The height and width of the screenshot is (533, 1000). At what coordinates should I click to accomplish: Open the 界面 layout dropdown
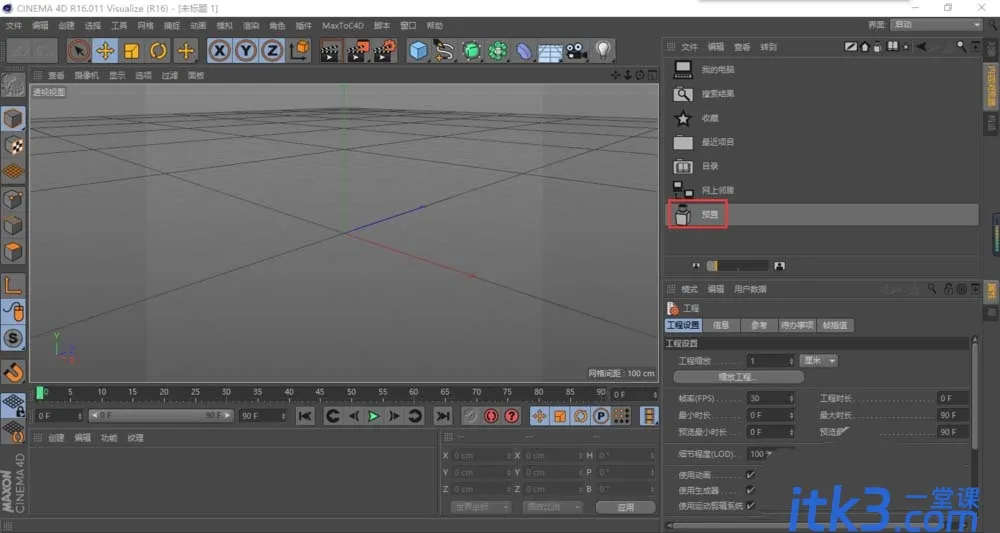[936, 25]
